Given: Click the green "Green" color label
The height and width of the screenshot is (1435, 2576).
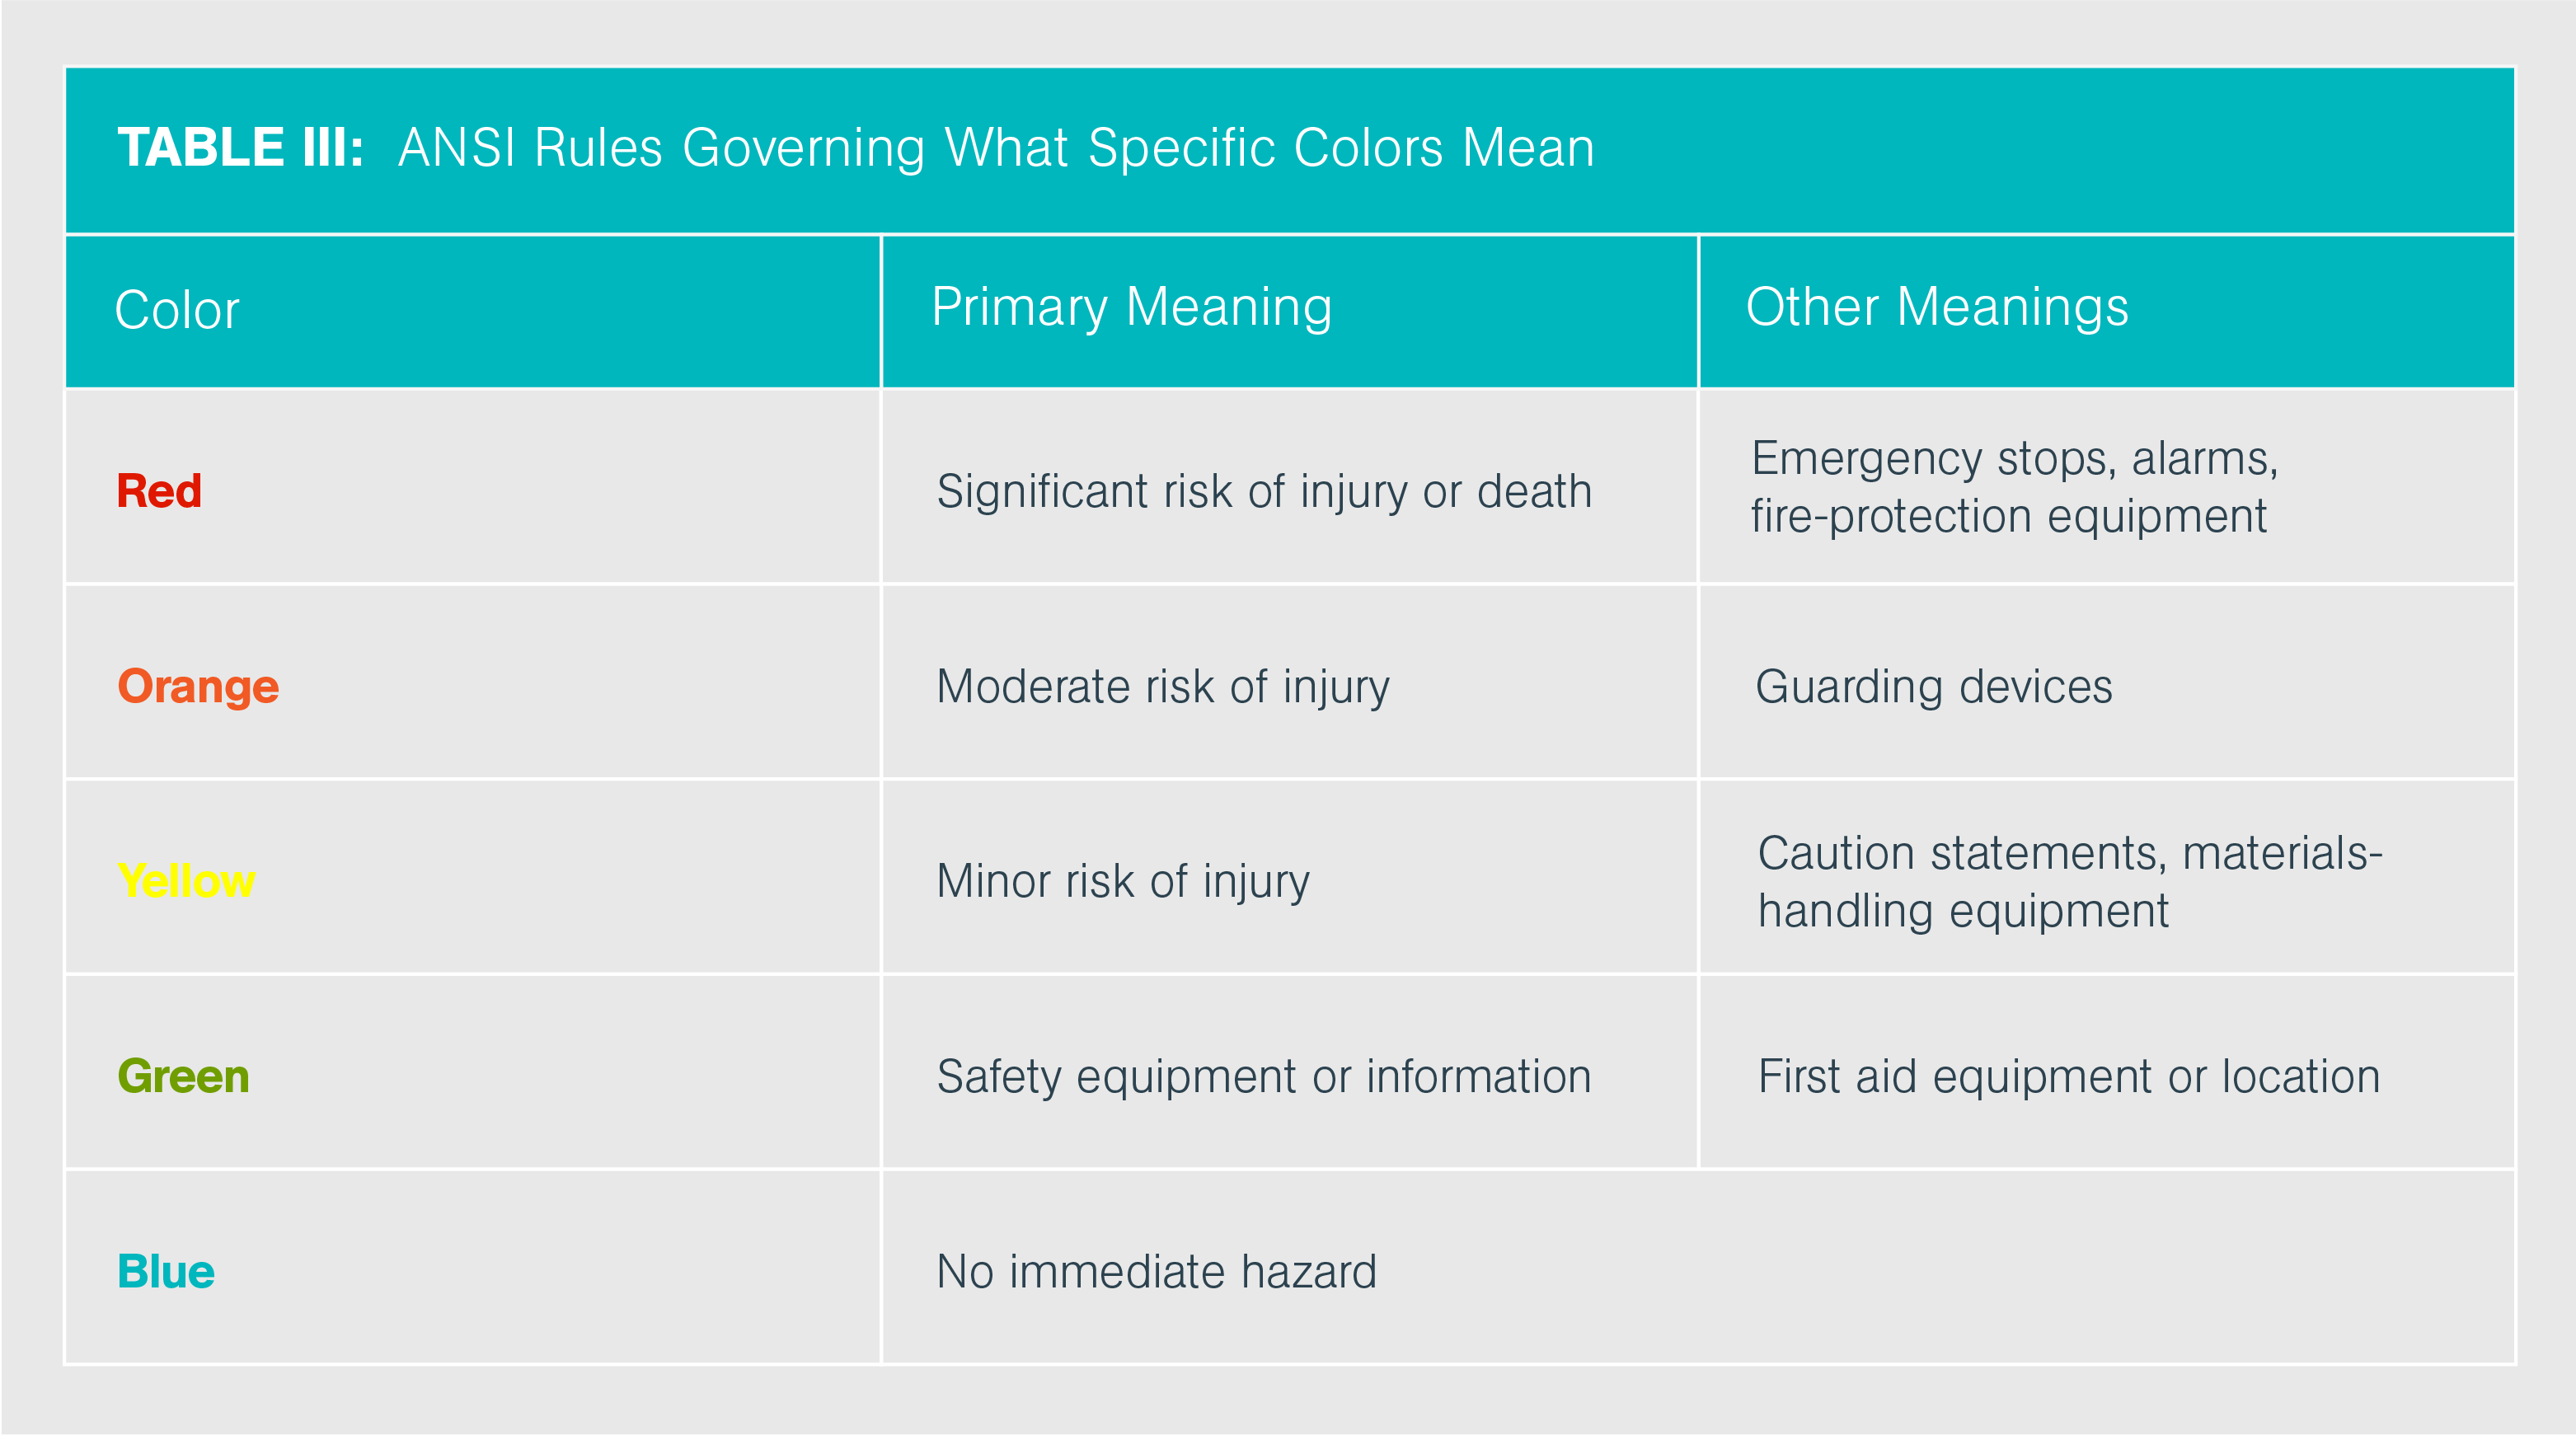Looking at the screenshot, I should (183, 1076).
